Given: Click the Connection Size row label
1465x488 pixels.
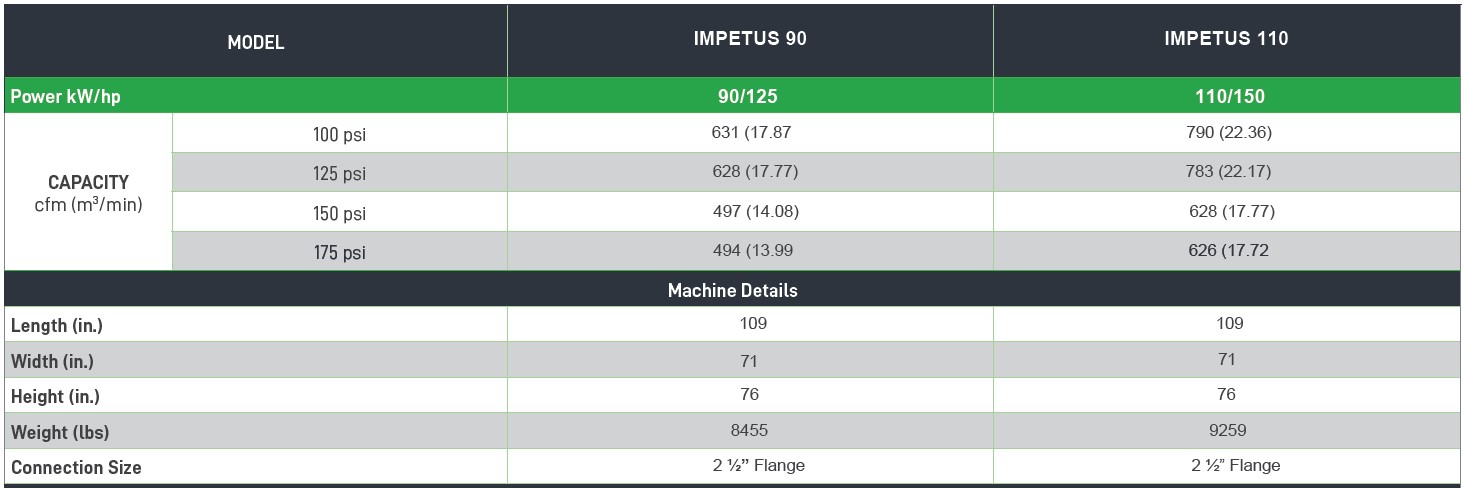Looking at the screenshot, I should (76, 467).
